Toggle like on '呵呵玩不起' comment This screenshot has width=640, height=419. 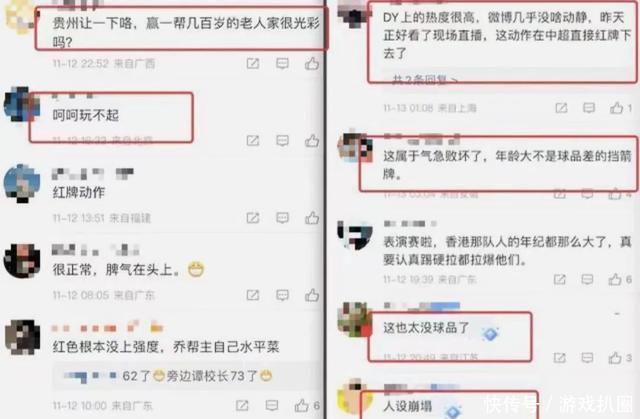(x=312, y=141)
